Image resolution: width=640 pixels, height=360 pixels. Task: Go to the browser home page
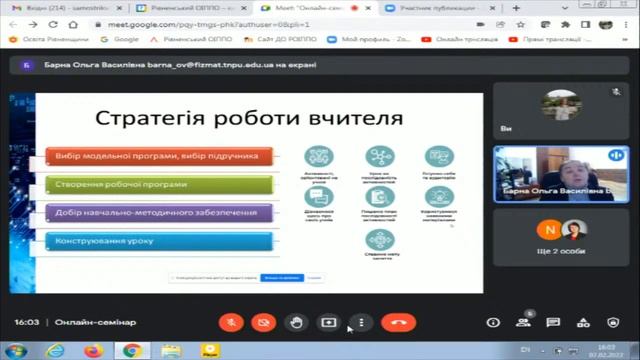[x=73, y=25]
